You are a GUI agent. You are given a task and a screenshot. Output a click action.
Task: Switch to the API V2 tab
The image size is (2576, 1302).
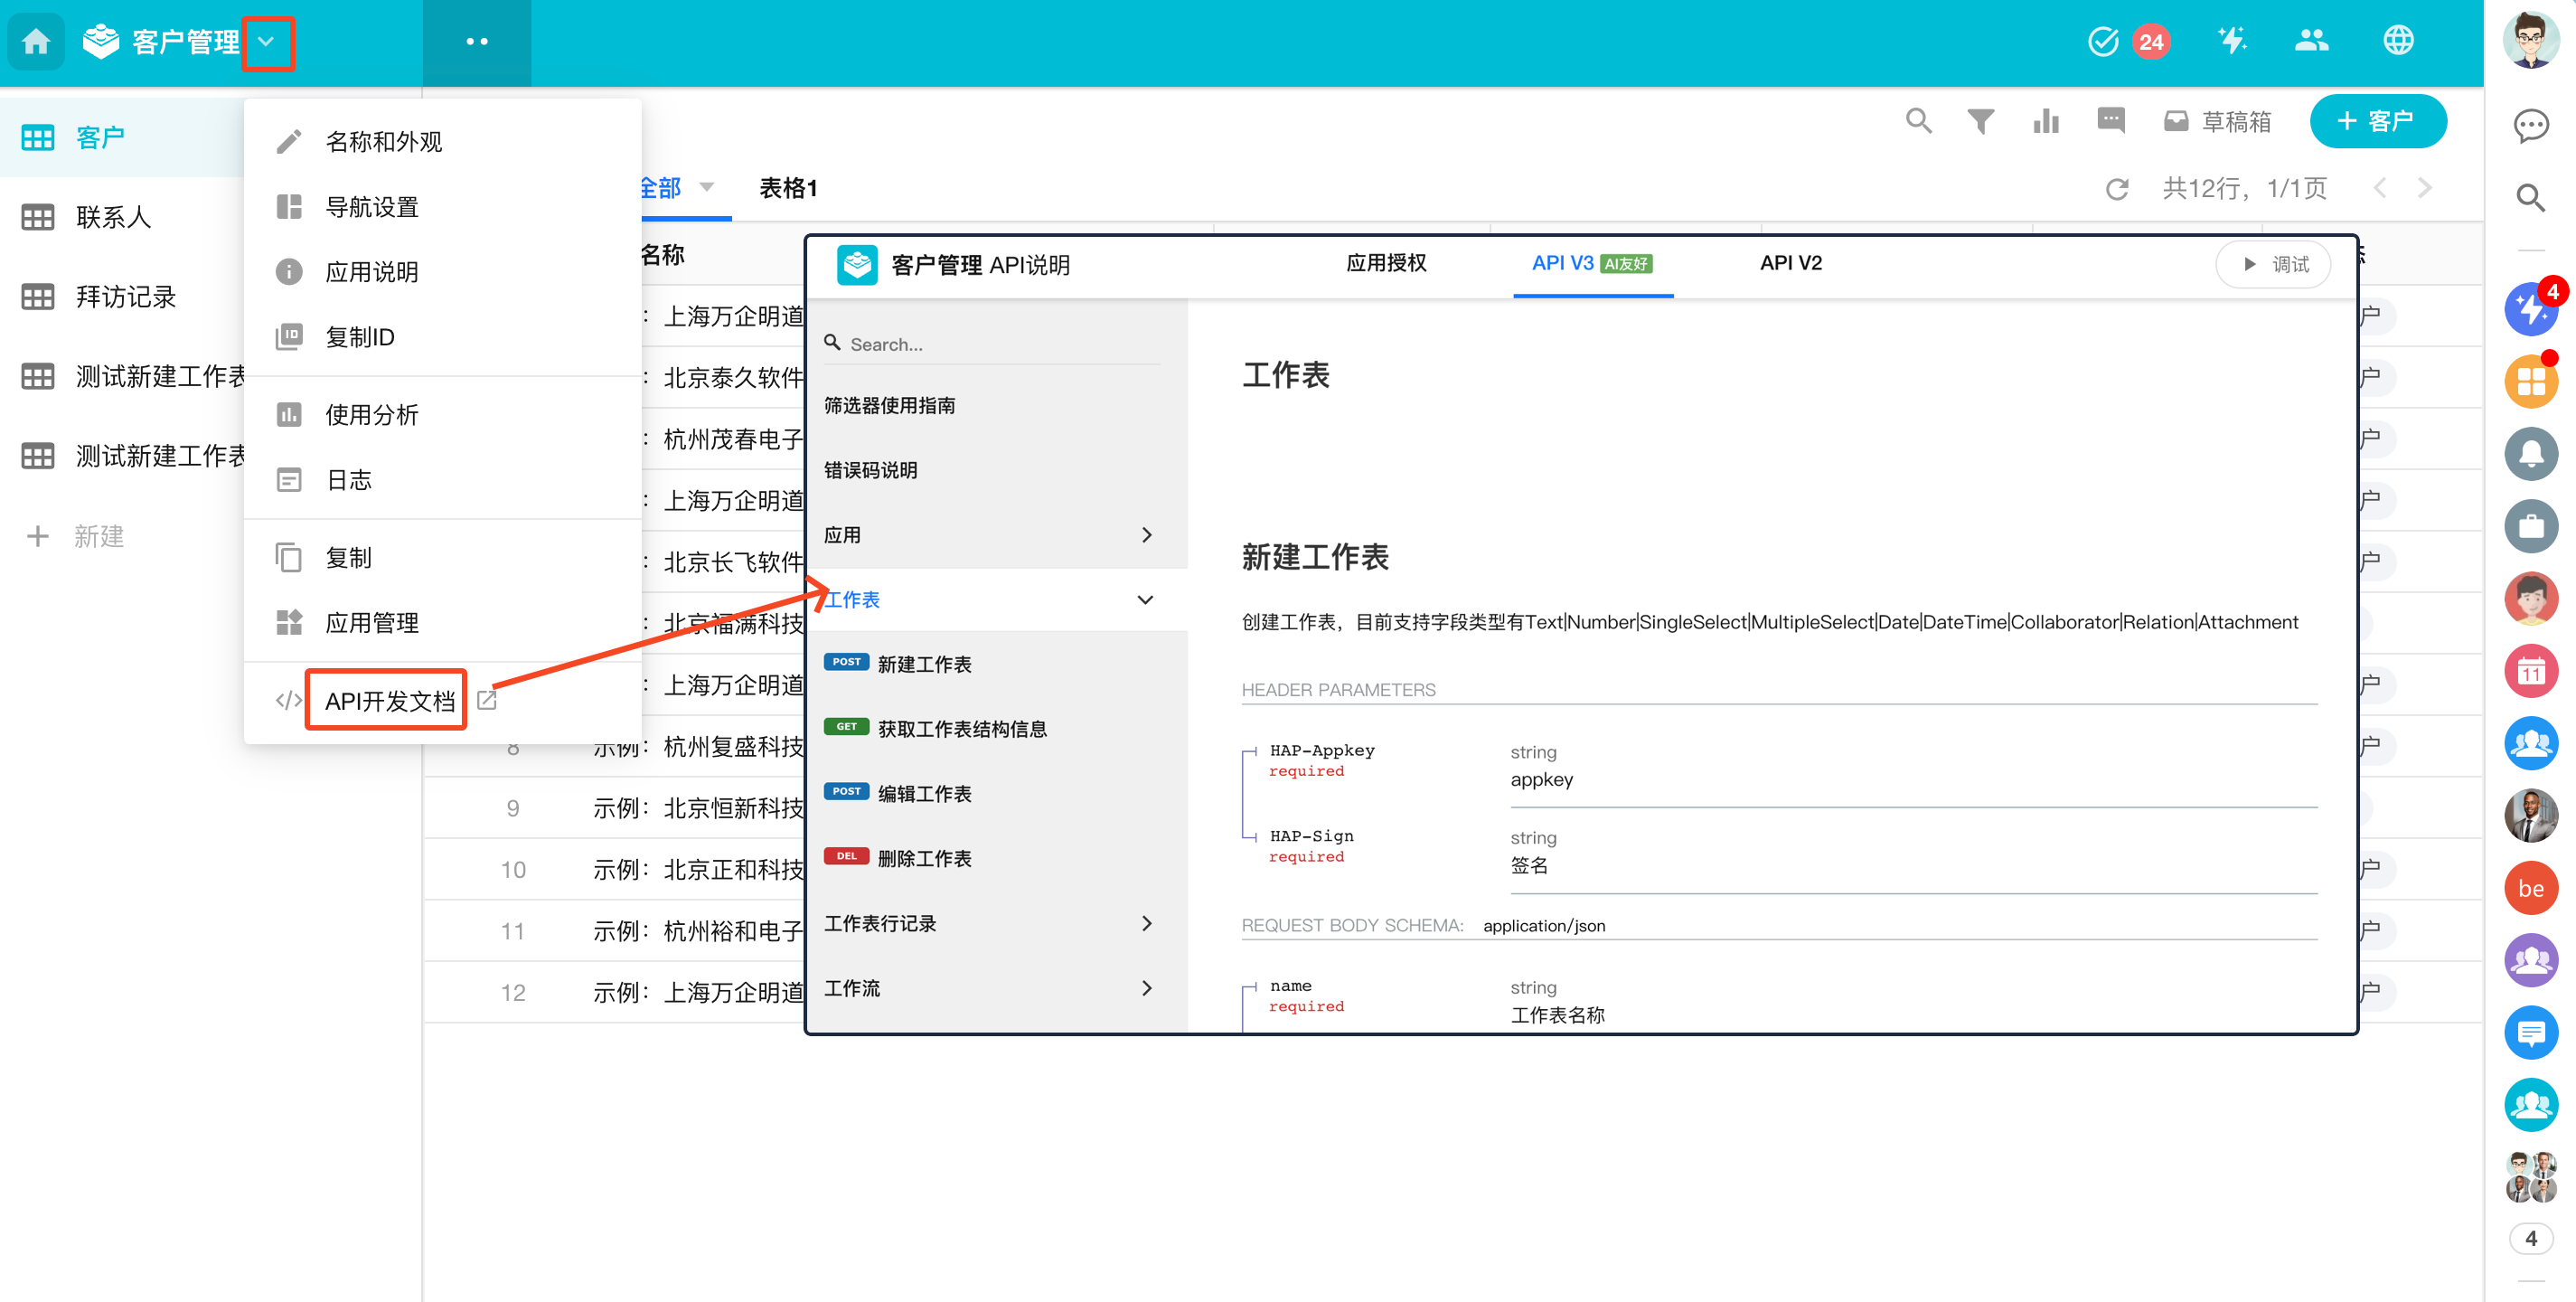(1790, 263)
